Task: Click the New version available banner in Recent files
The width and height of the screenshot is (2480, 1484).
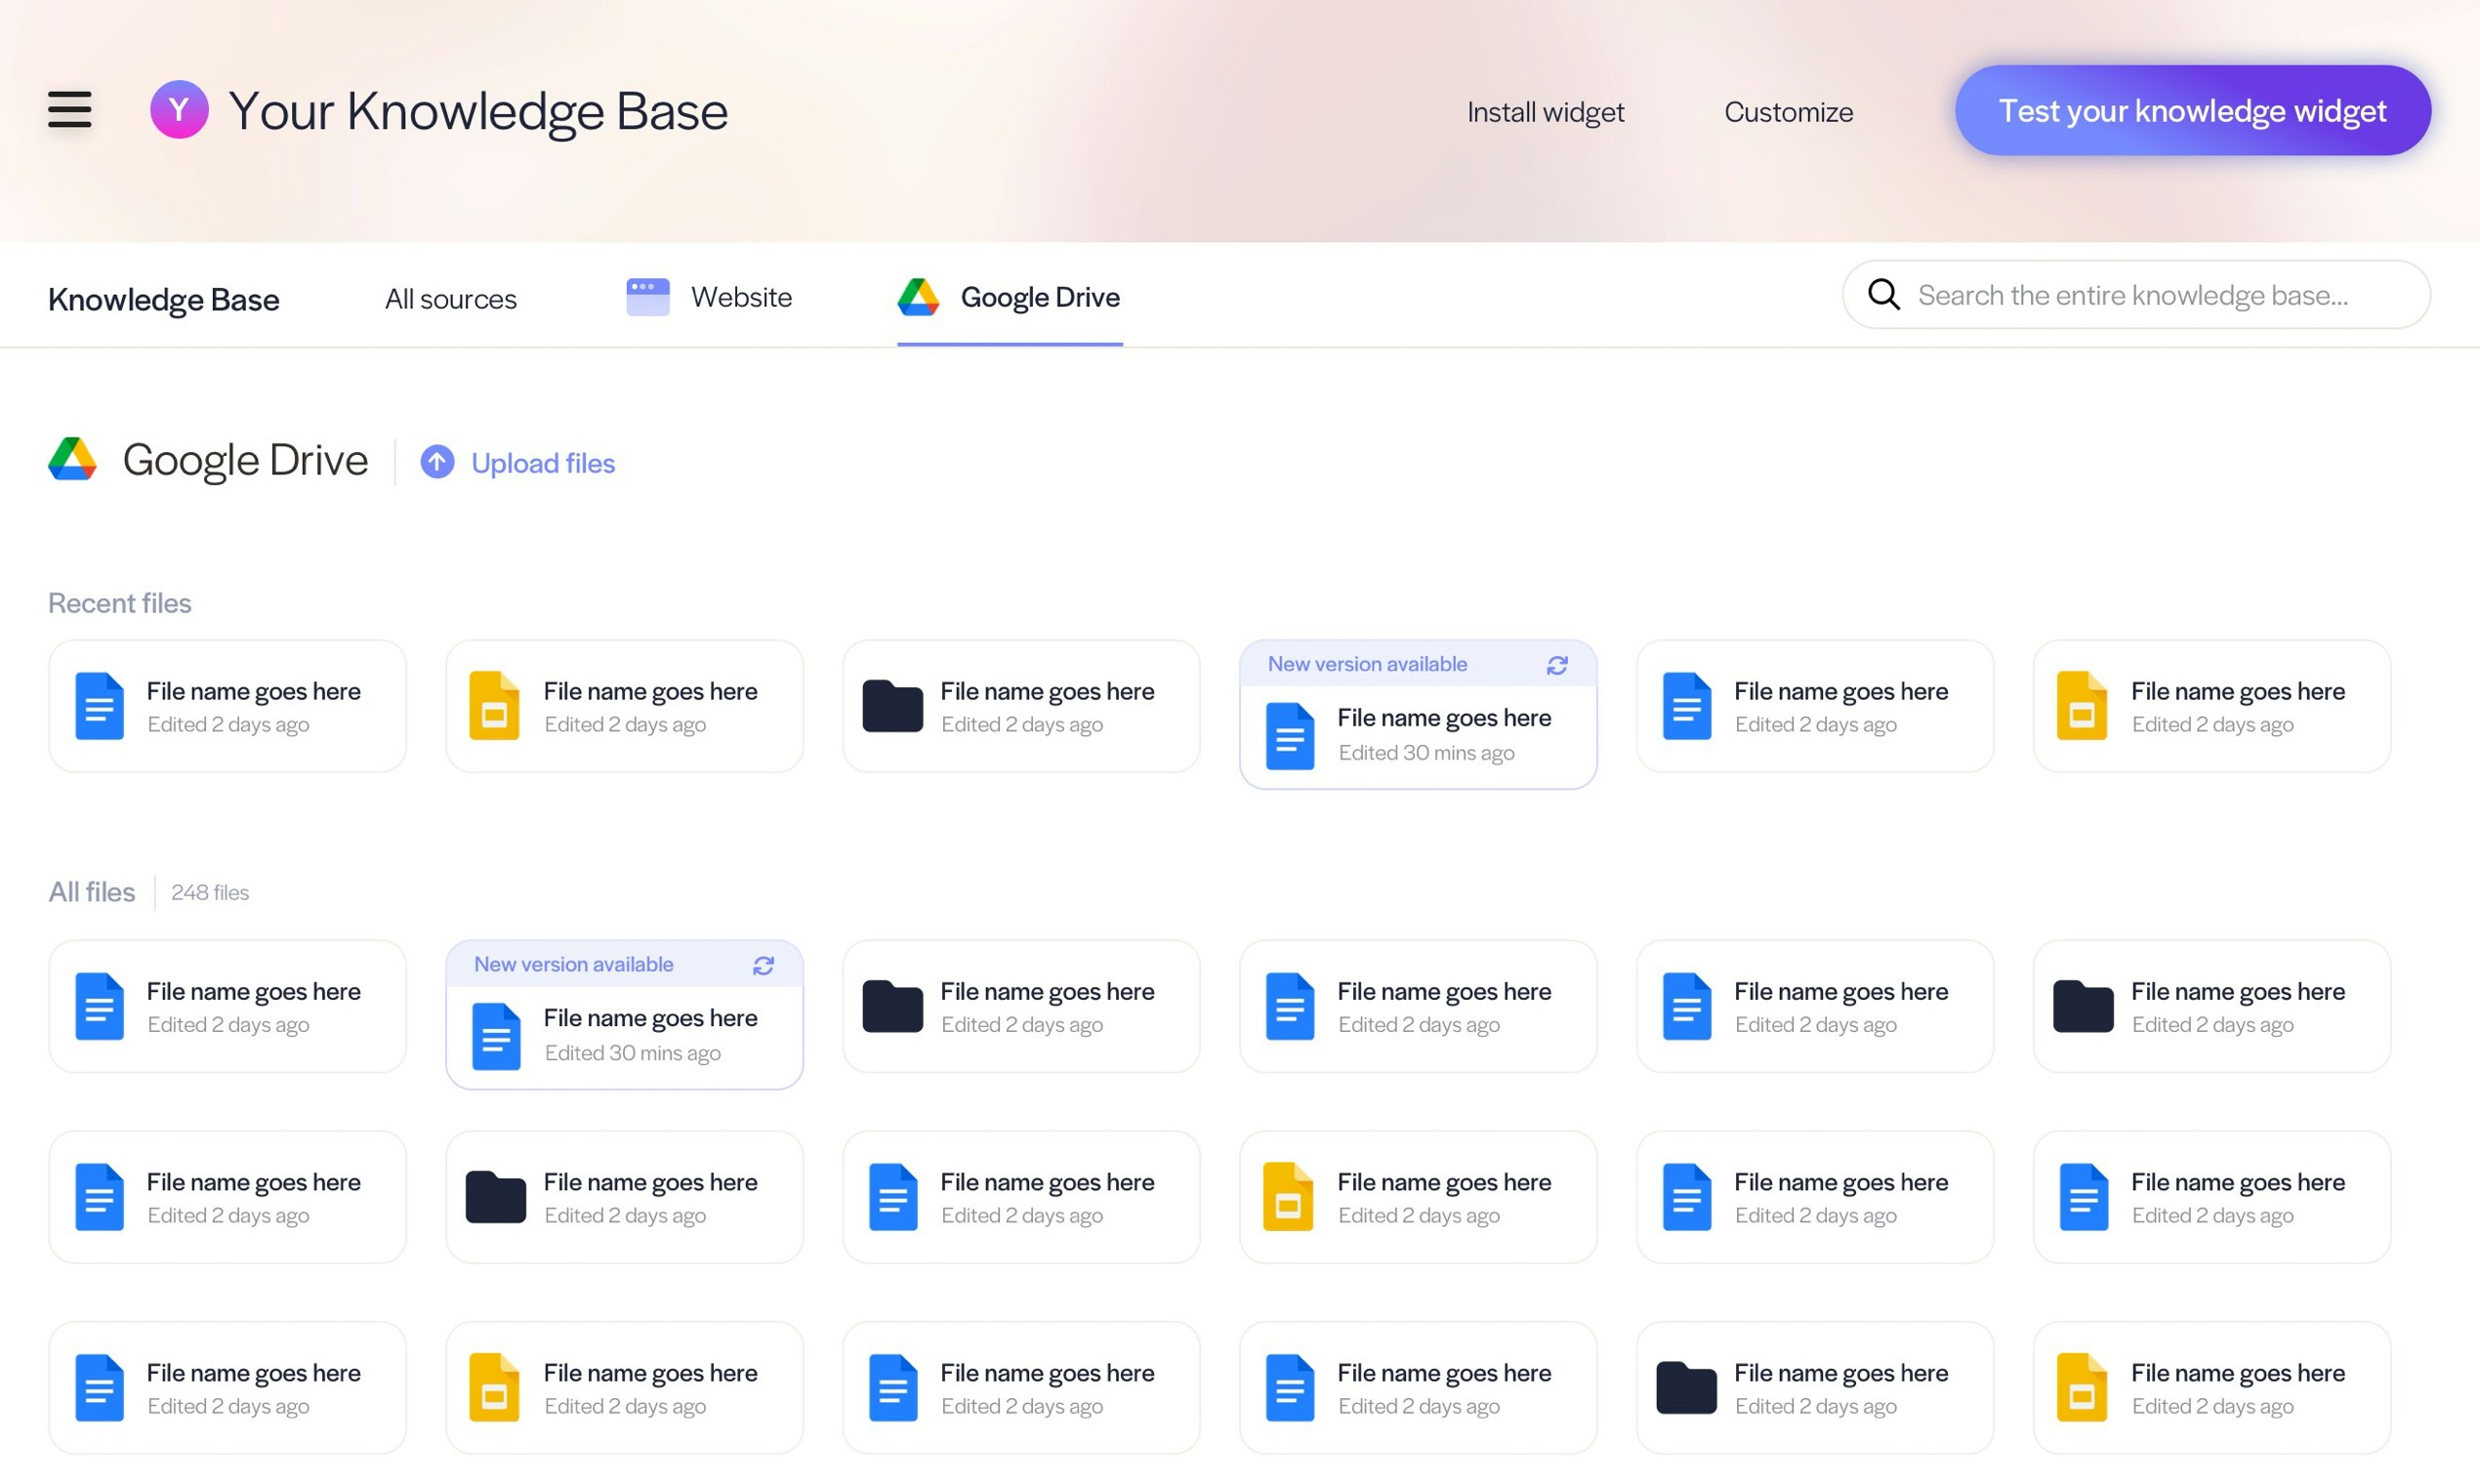Action: [x=1367, y=664]
